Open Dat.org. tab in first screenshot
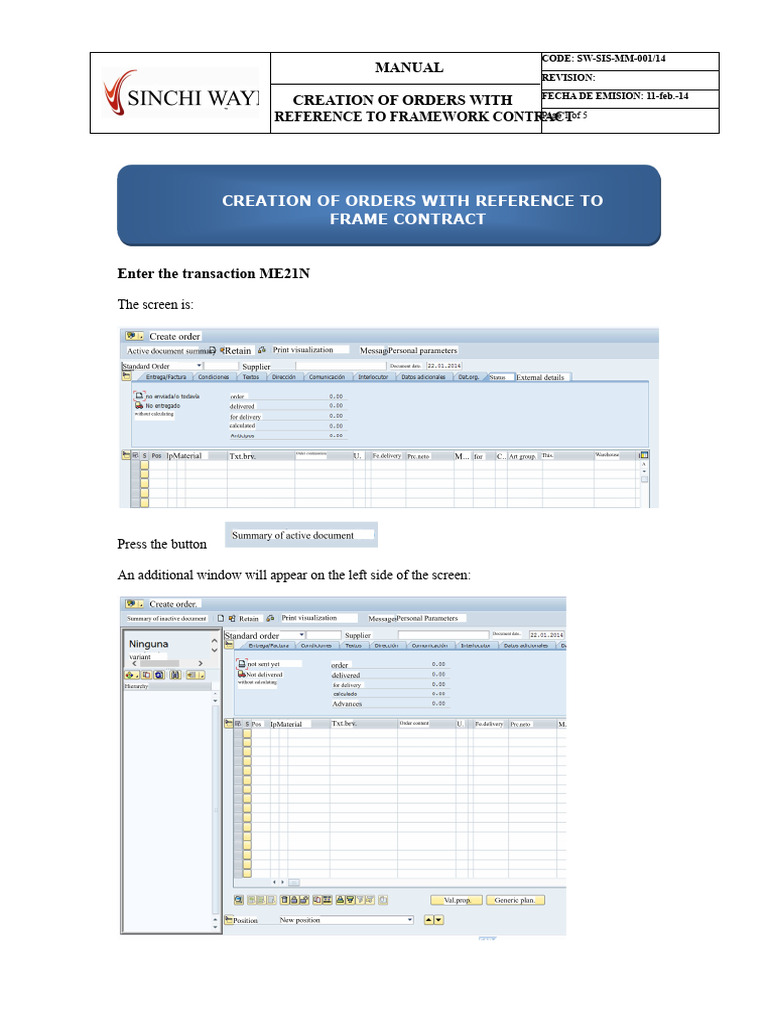The width and height of the screenshot is (768, 1024). point(468,377)
